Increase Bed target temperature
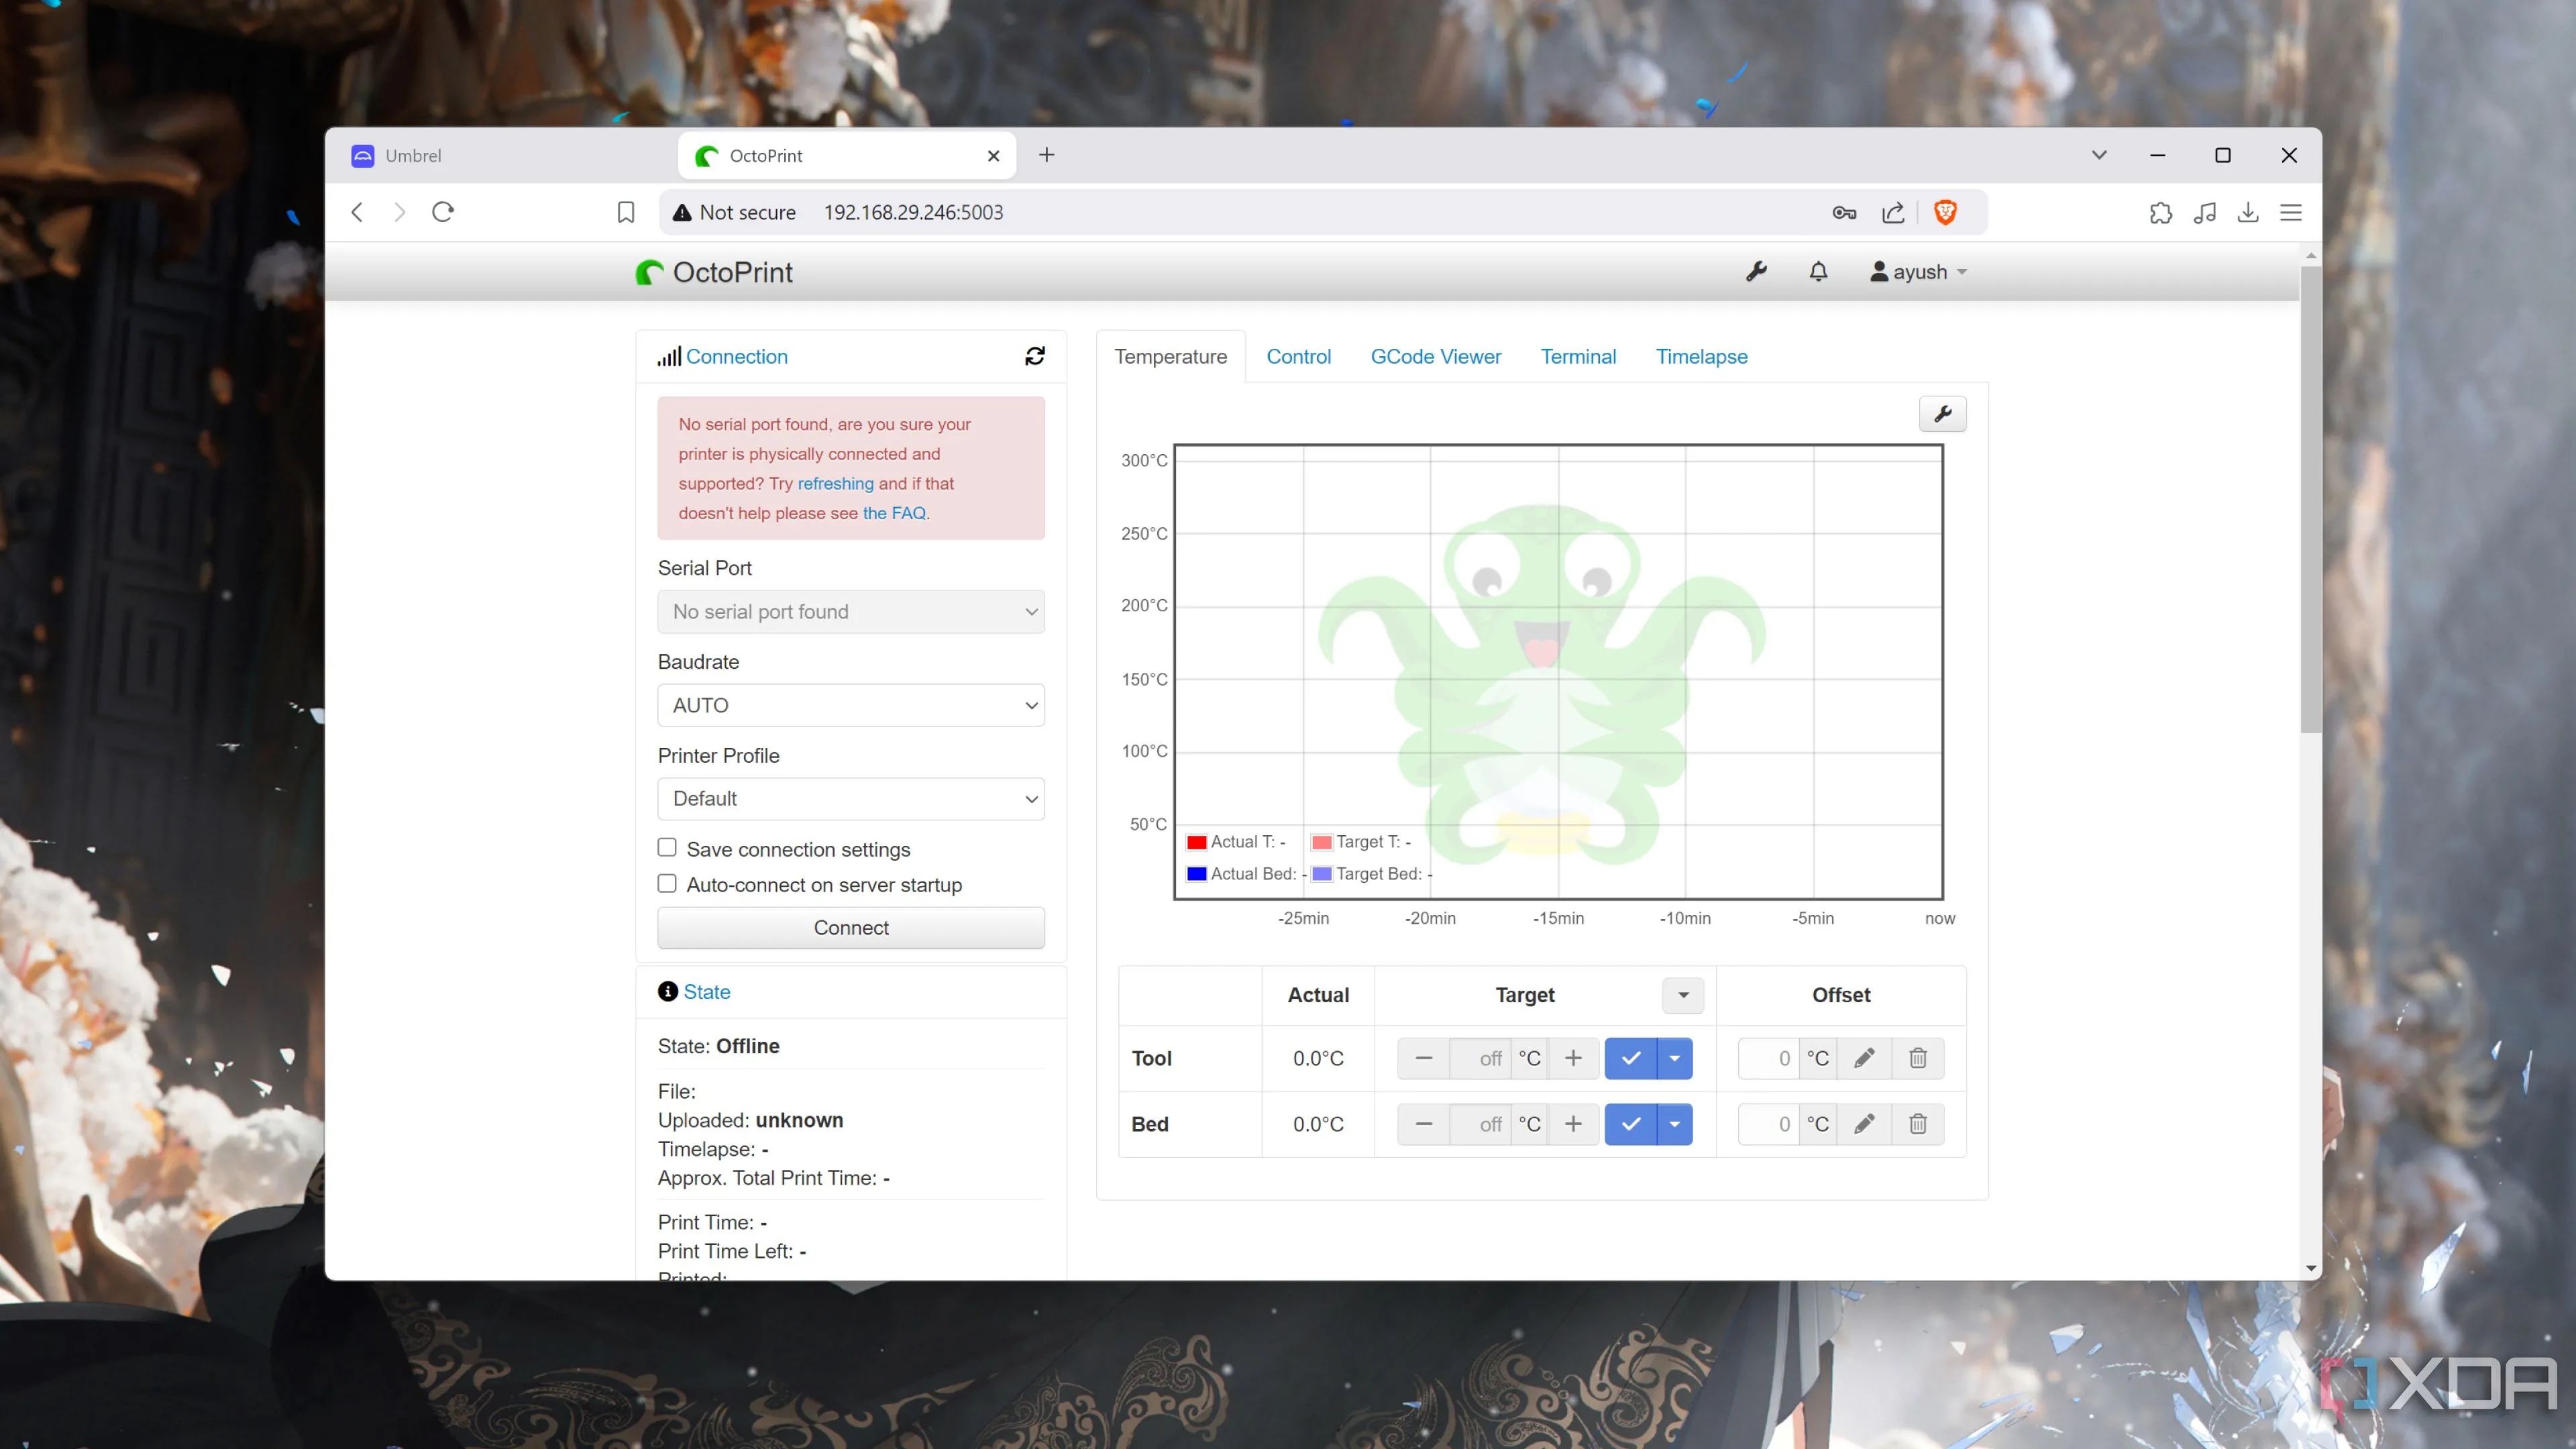Screen dimensions: 2576x1449 point(1573,1124)
